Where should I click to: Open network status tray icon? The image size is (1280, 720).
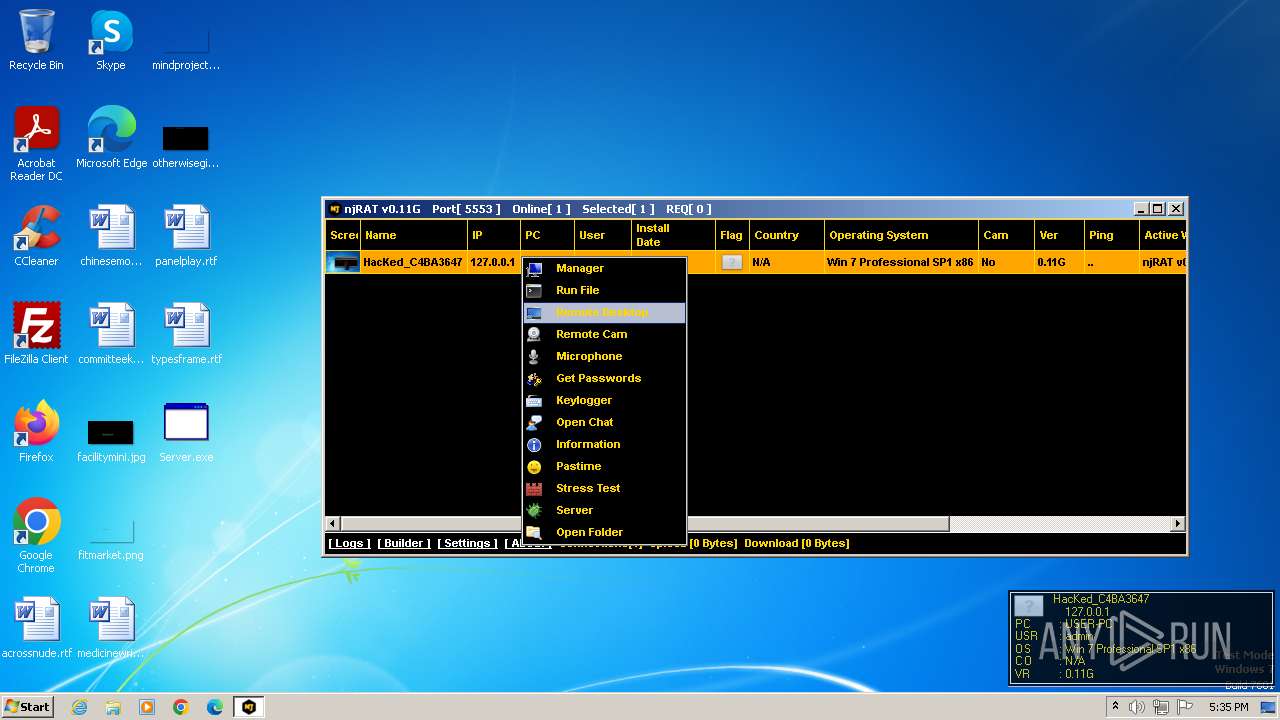point(1161,707)
